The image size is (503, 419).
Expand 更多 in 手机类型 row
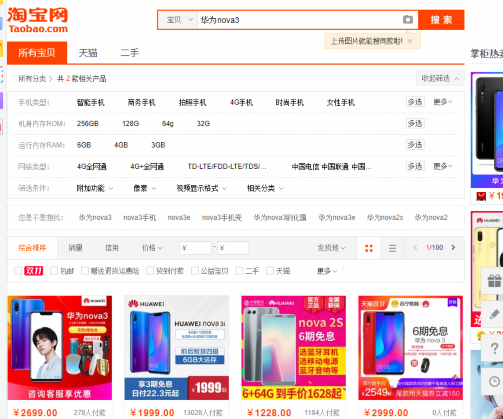[x=443, y=102]
